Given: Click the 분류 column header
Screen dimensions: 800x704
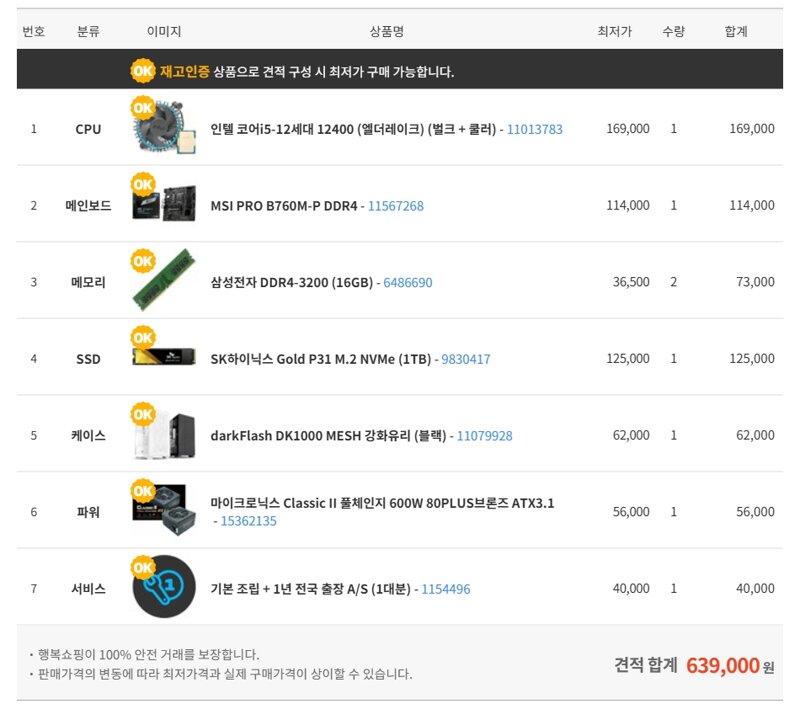Looking at the screenshot, I should [x=88, y=32].
